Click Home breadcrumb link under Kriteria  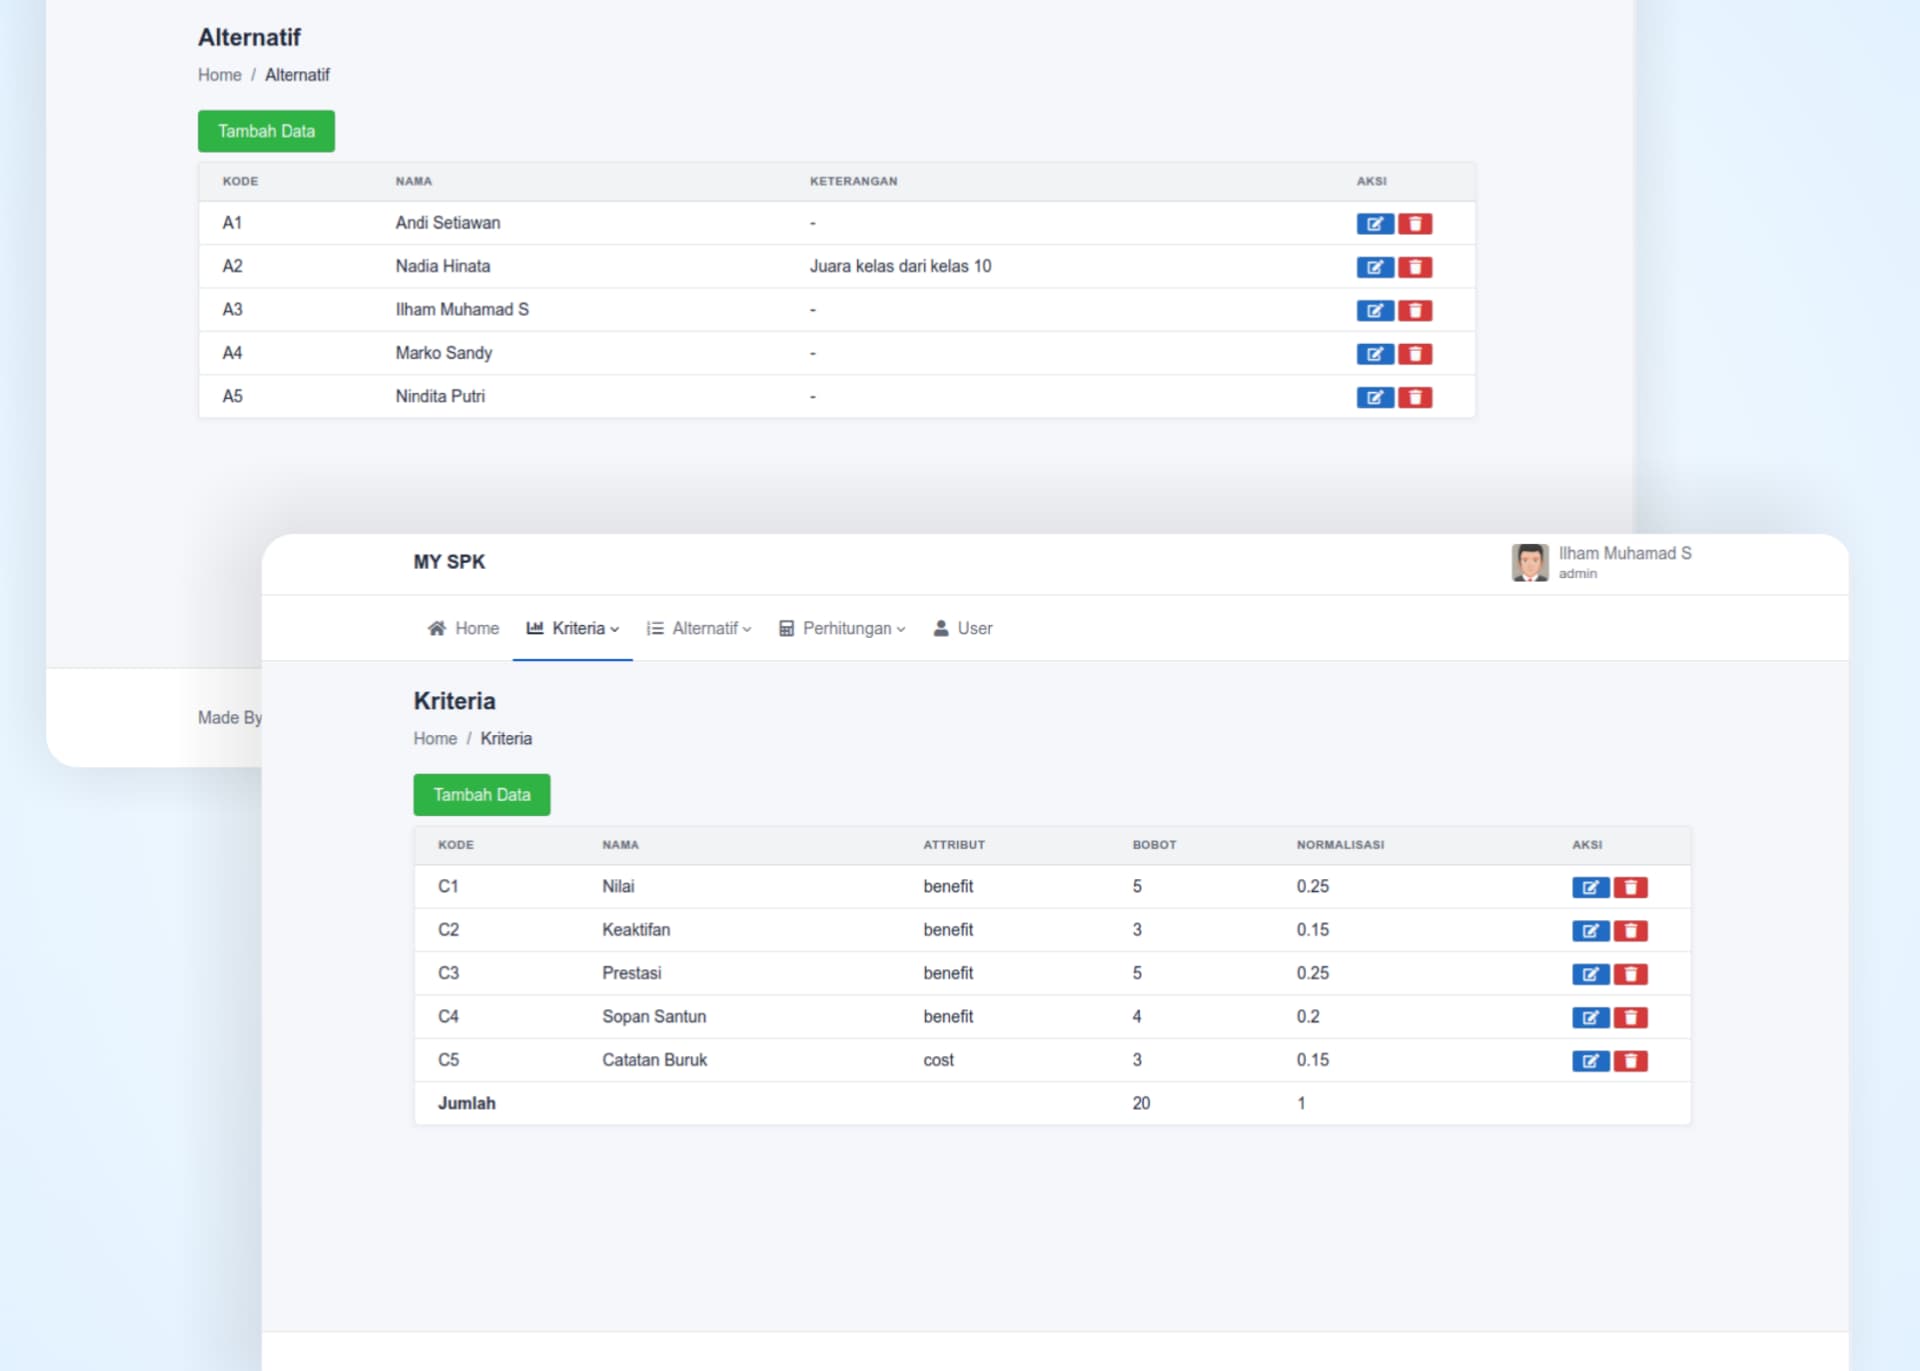pos(435,739)
